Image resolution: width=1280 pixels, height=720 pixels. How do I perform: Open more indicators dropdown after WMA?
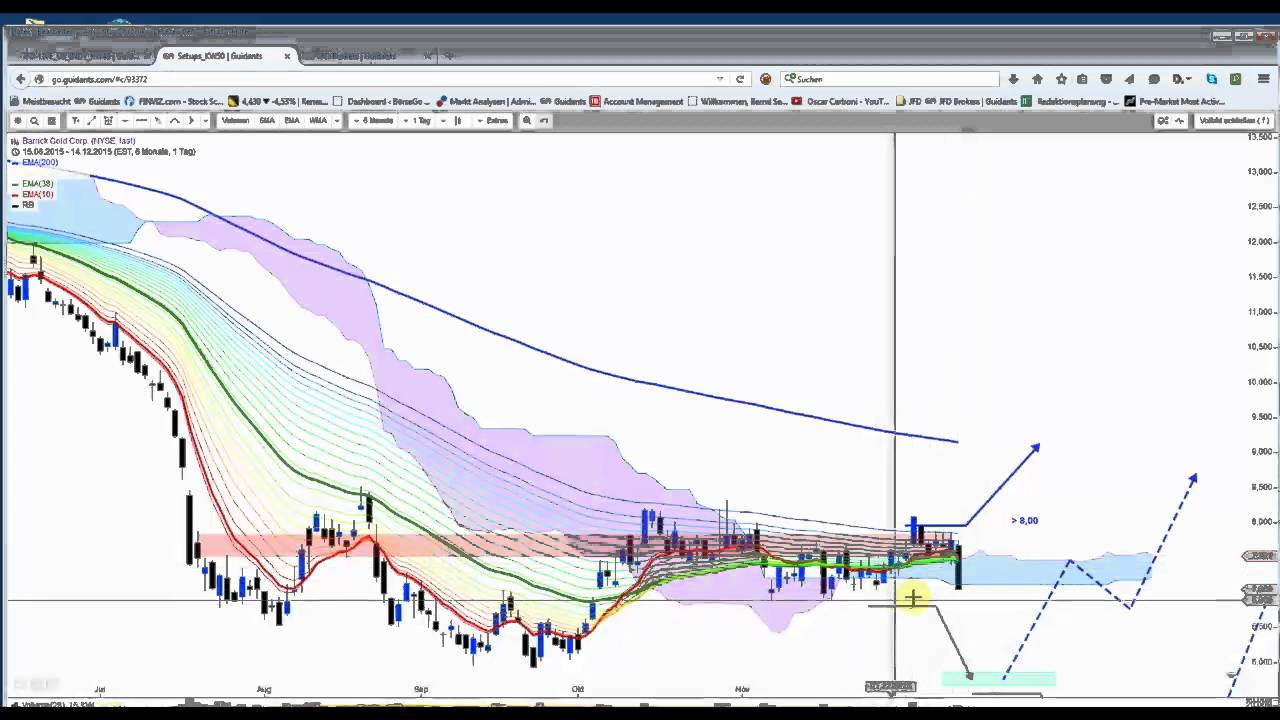coord(337,120)
